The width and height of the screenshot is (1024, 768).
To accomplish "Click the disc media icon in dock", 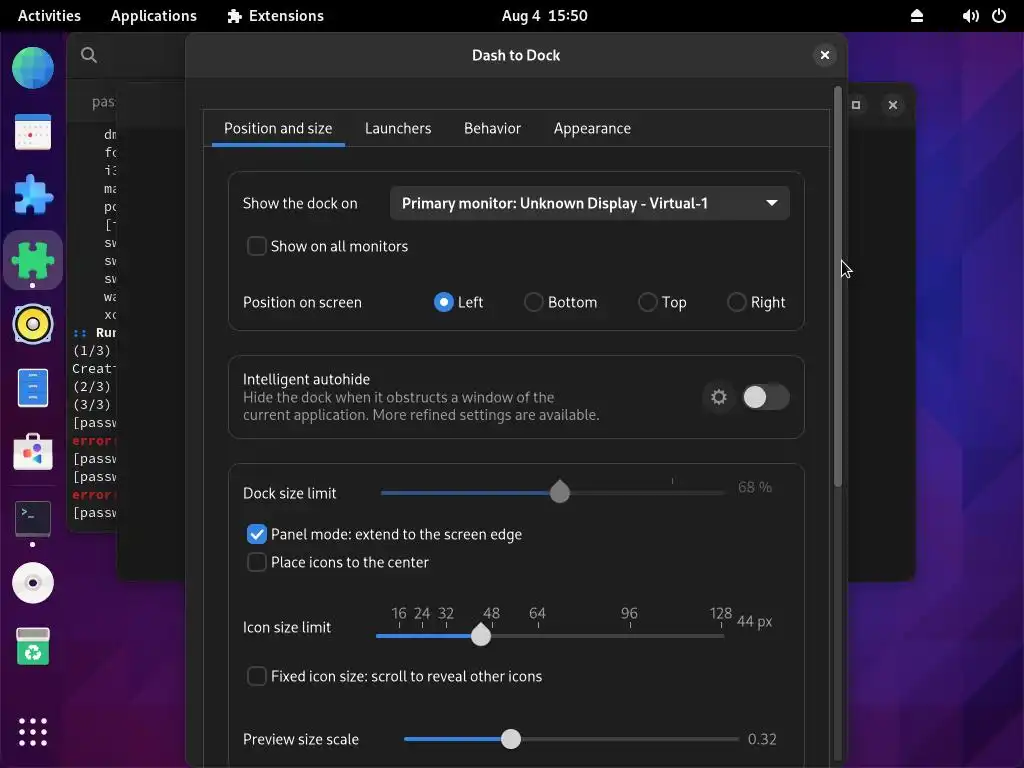I will pyautogui.click(x=33, y=583).
